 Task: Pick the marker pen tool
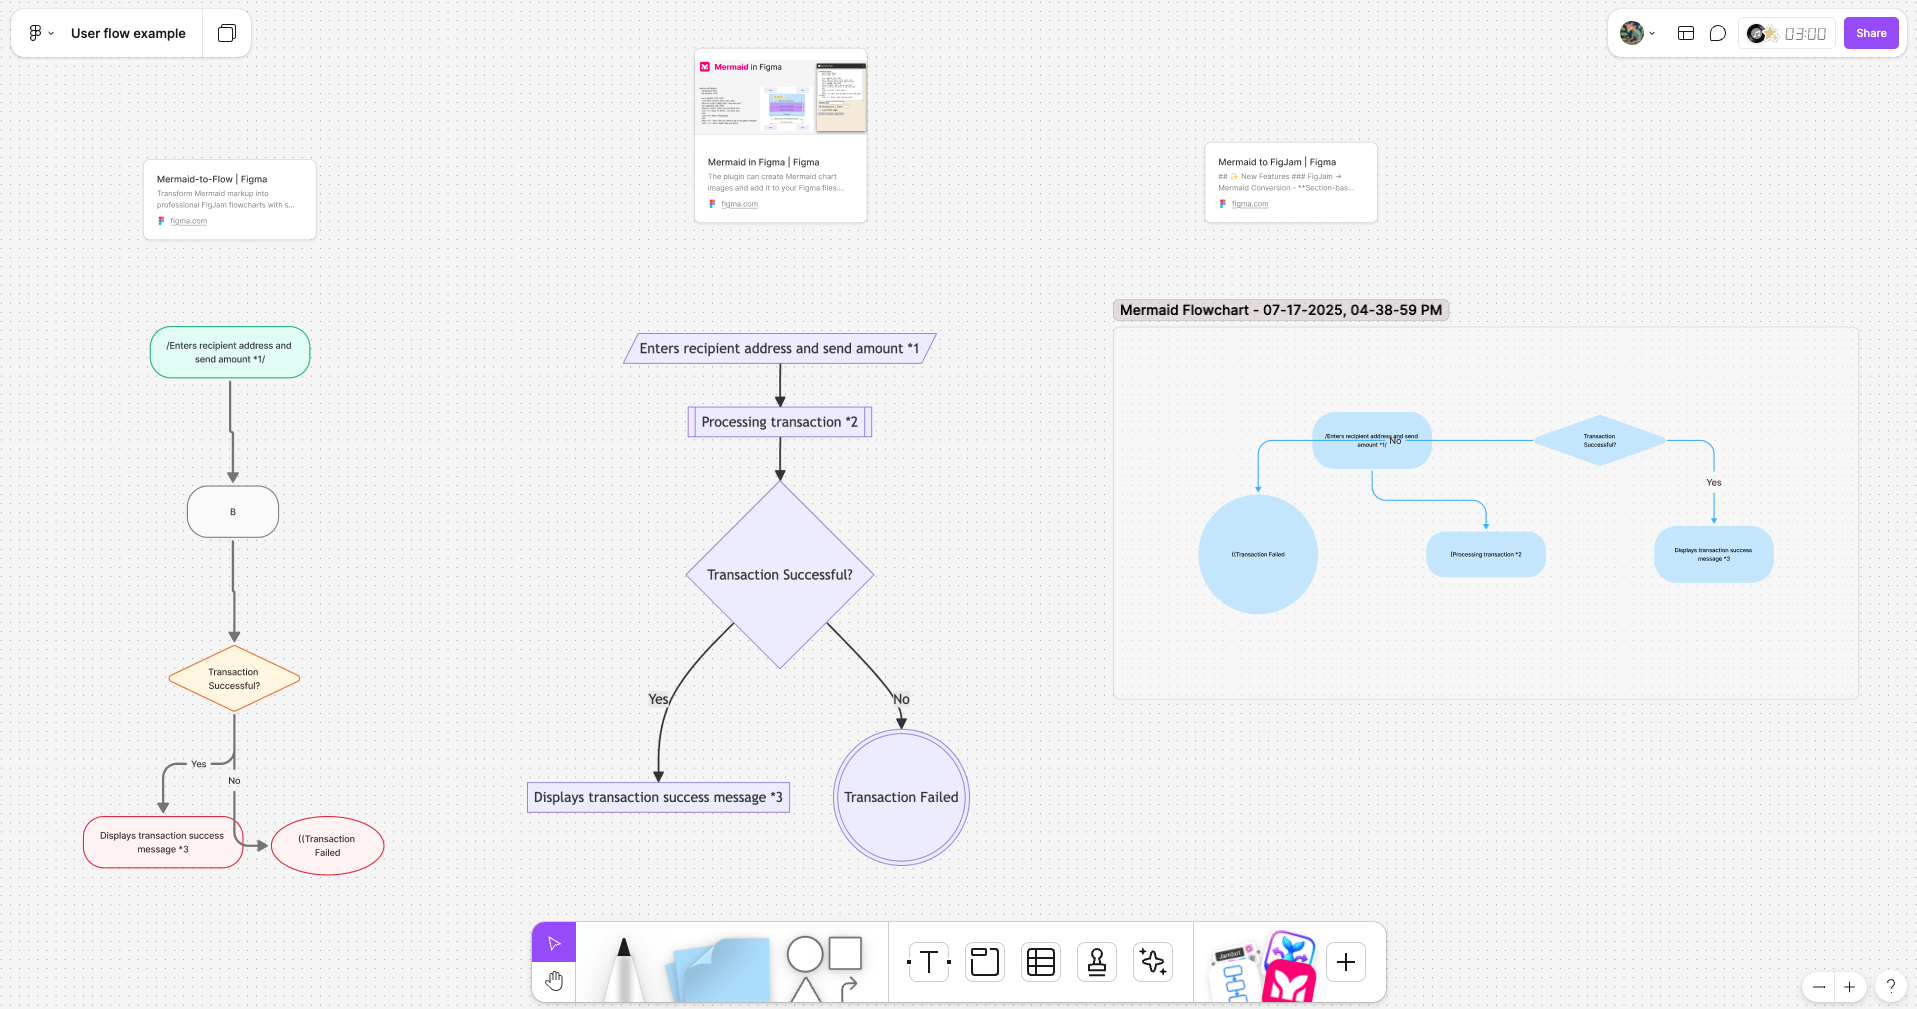(624, 968)
